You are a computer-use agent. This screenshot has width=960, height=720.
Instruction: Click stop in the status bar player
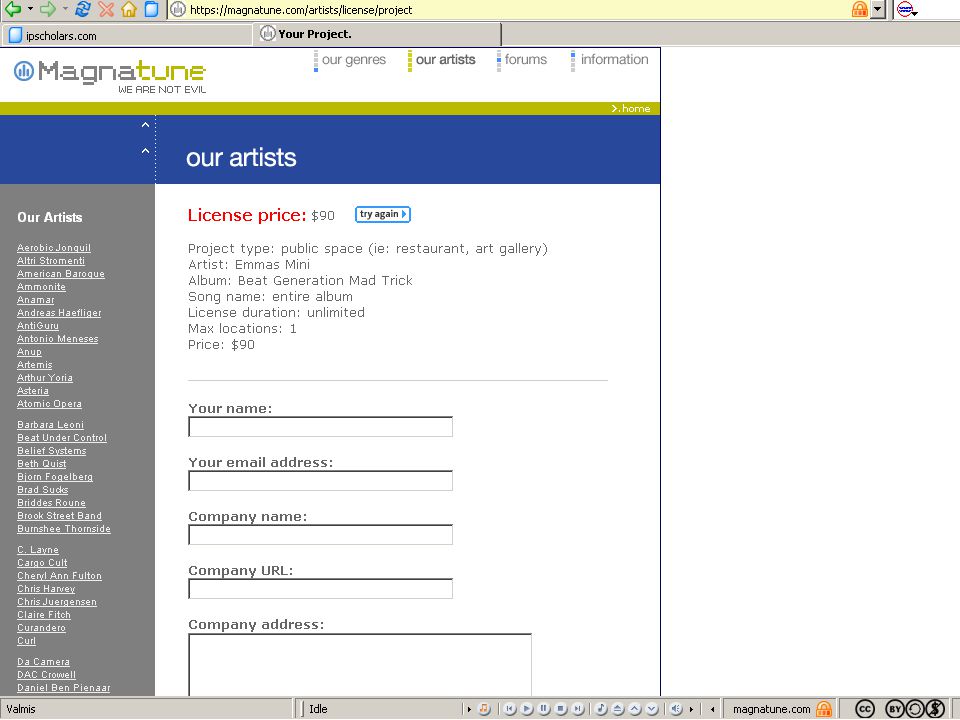(x=561, y=709)
